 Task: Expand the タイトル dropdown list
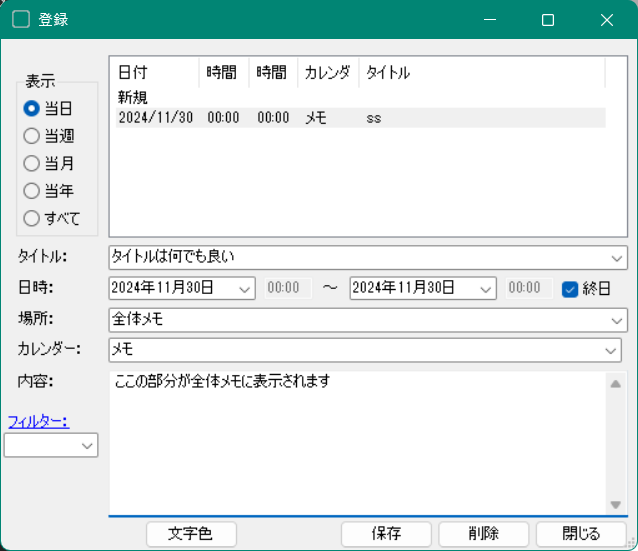(x=616, y=257)
